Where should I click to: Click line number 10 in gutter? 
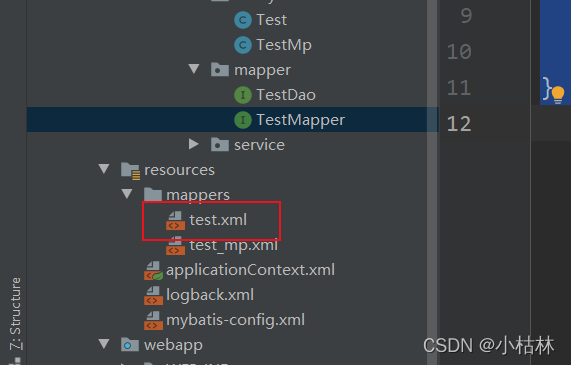(459, 52)
